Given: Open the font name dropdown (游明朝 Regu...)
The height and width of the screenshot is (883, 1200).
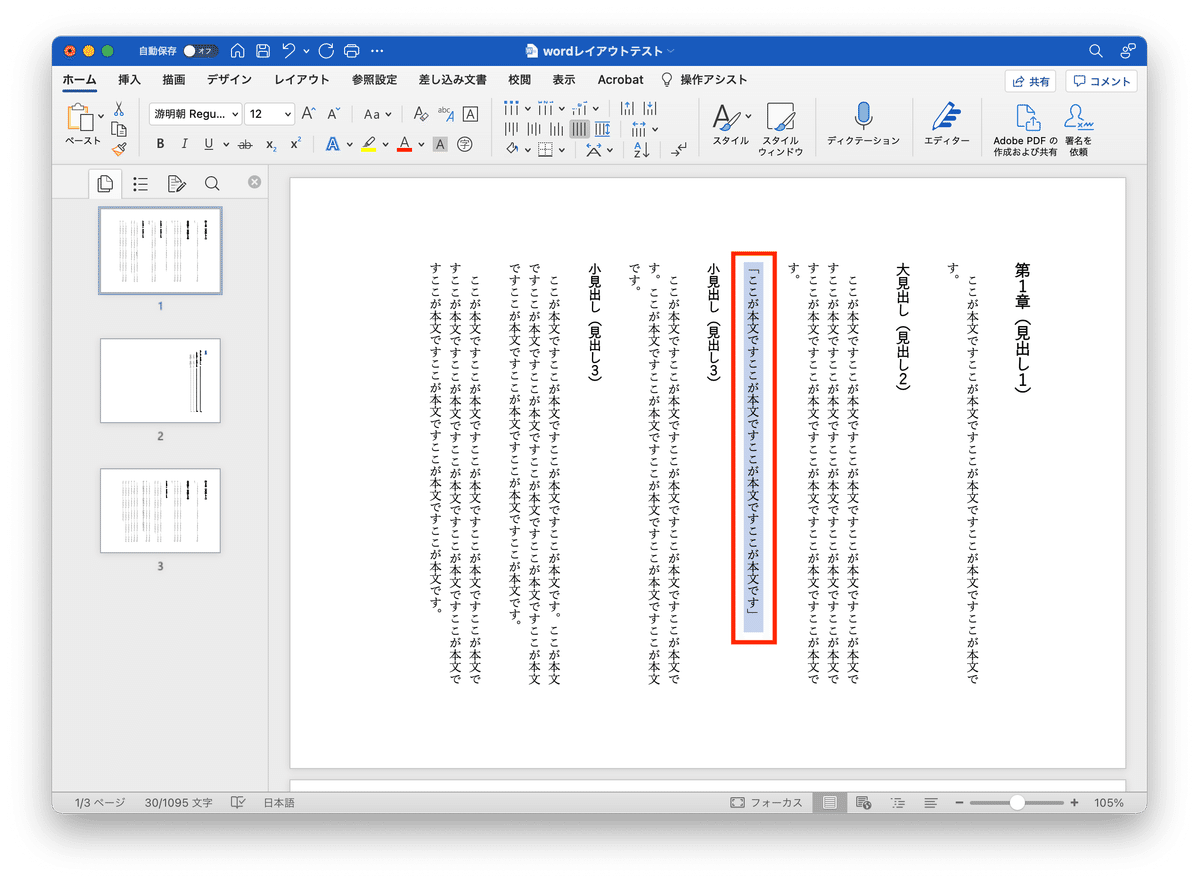Looking at the screenshot, I should pyautogui.click(x=195, y=114).
